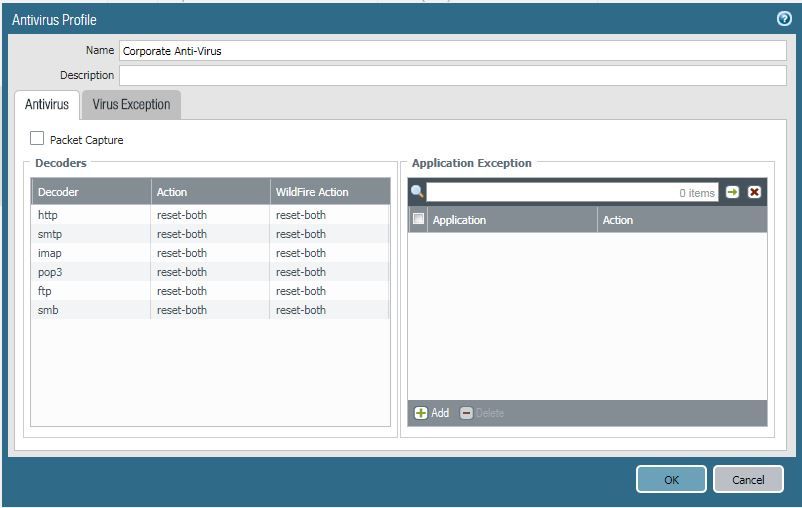This screenshot has width=802, height=508.
Task: Click the Name input field
Action: point(452,51)
